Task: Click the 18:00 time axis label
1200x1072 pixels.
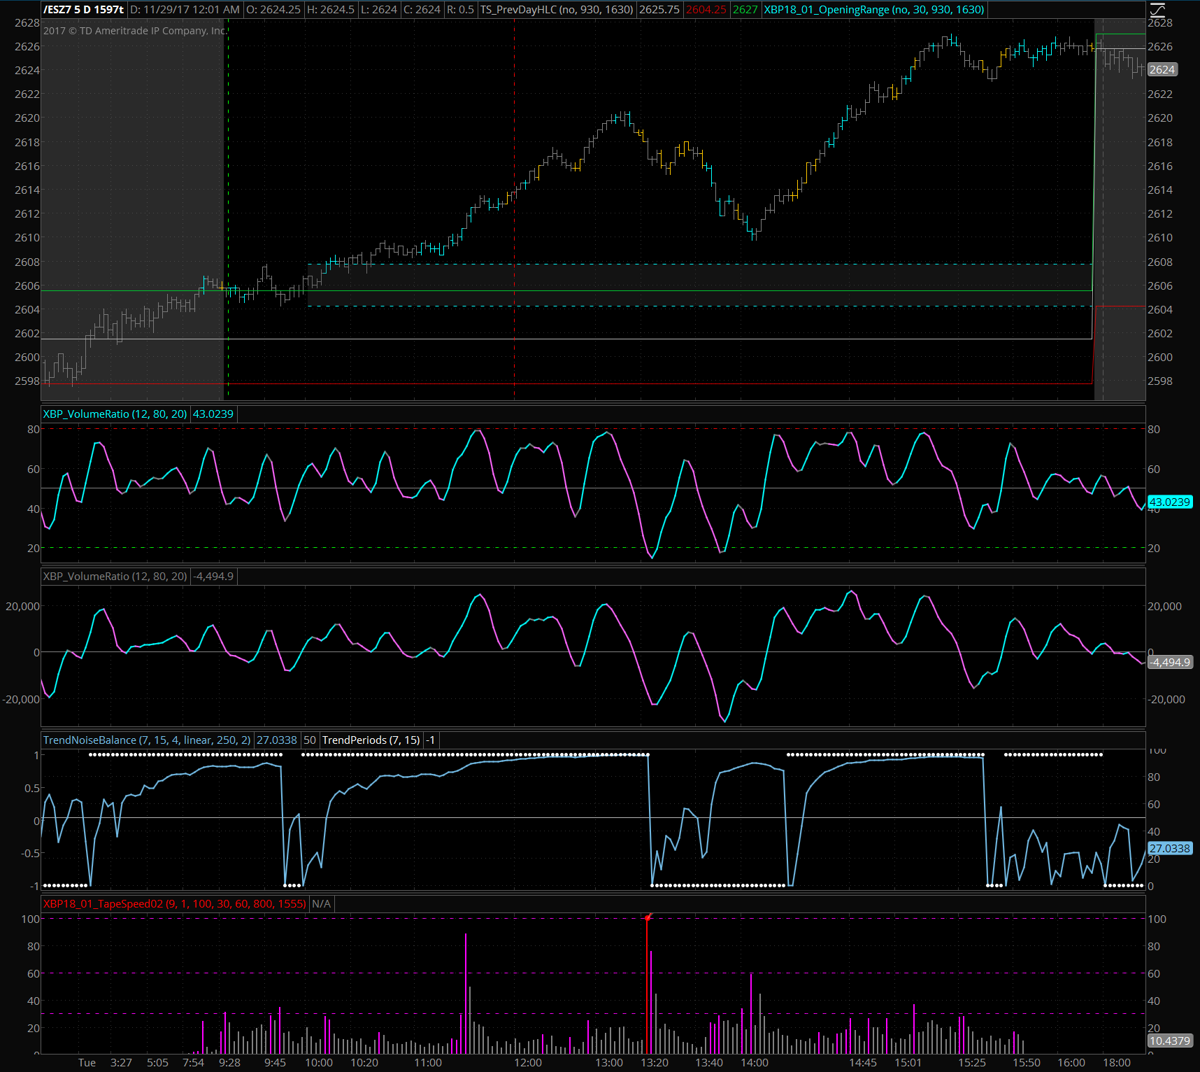Action: [1116, 1062]
